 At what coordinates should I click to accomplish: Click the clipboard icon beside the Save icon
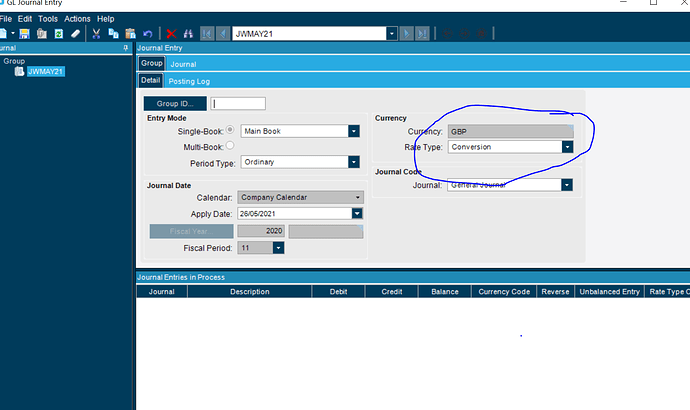point(42,33)
